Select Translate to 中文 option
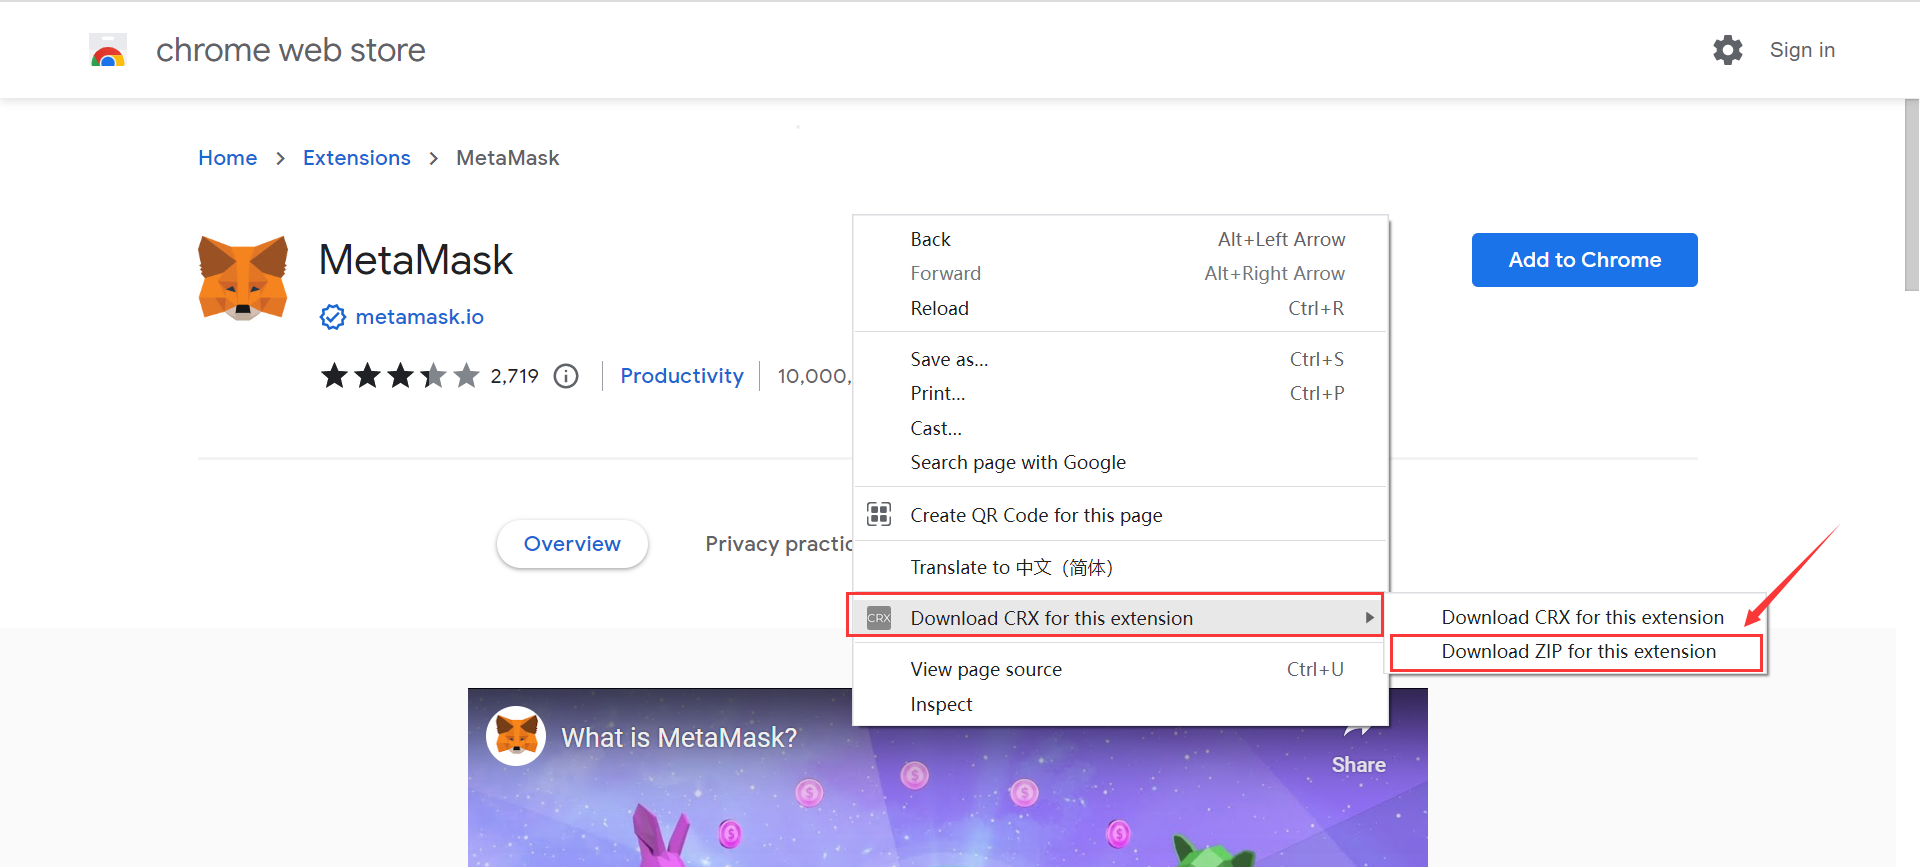This screenshot has height=867, width=1920. click(x=1120, y=567)
